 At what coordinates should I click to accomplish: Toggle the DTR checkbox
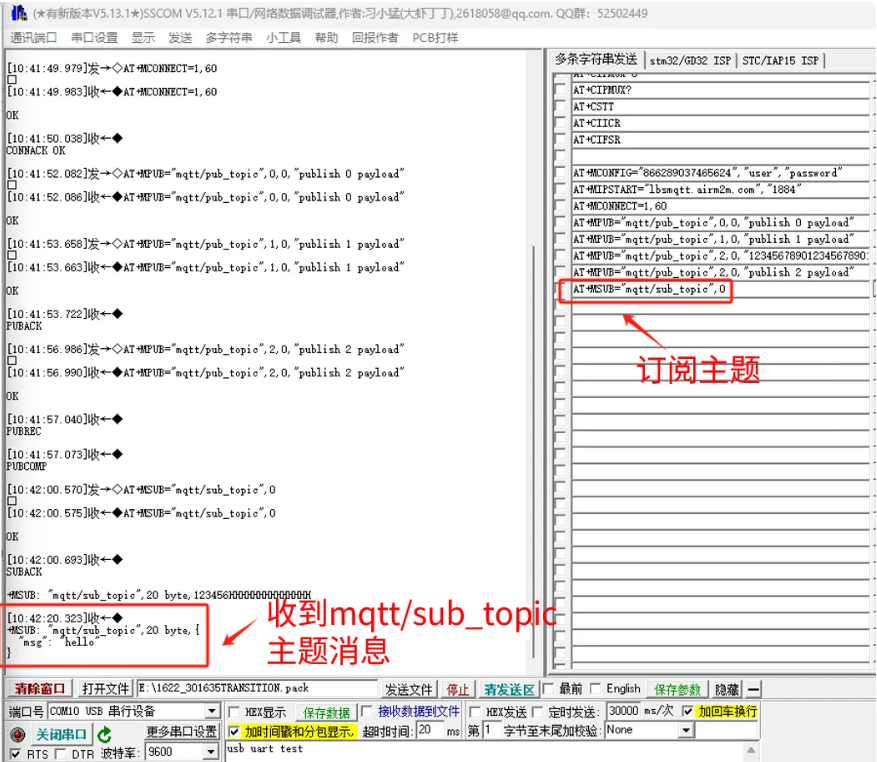tap(60, 754)
